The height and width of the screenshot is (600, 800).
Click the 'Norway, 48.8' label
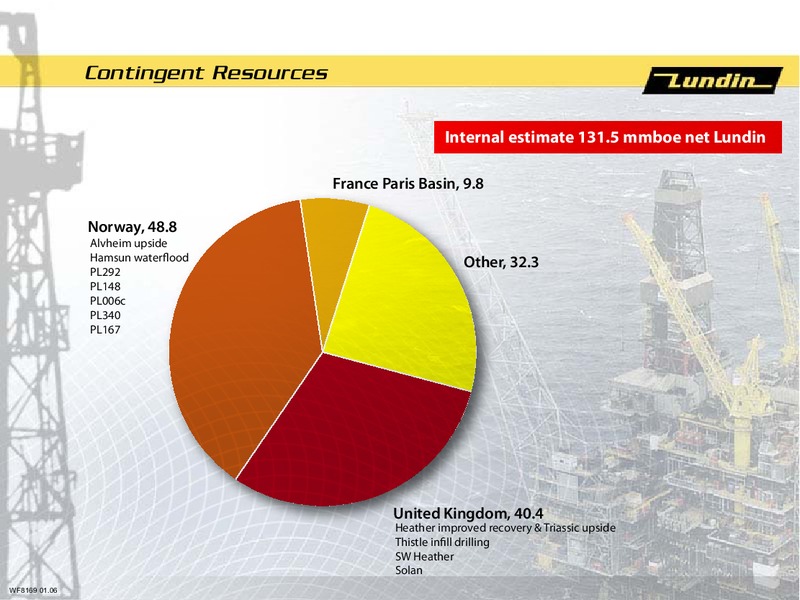coord(133,227)
